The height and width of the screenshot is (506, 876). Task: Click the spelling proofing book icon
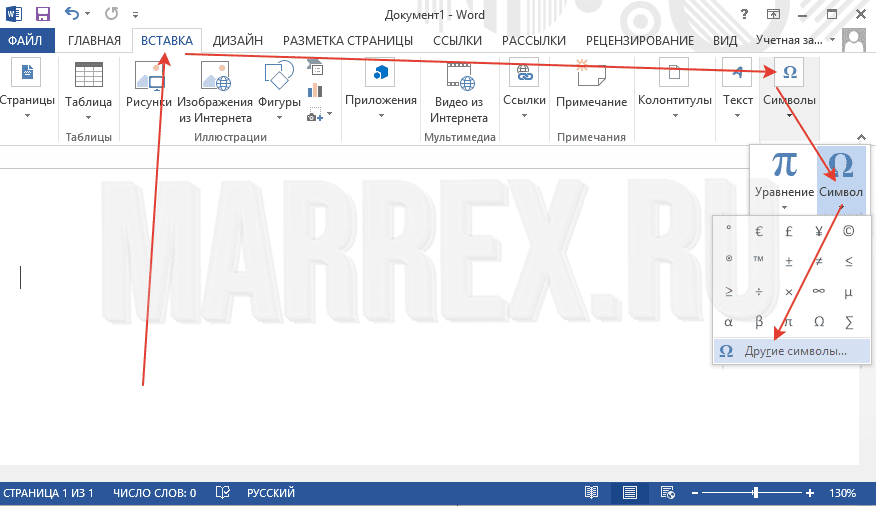(222, 493)
